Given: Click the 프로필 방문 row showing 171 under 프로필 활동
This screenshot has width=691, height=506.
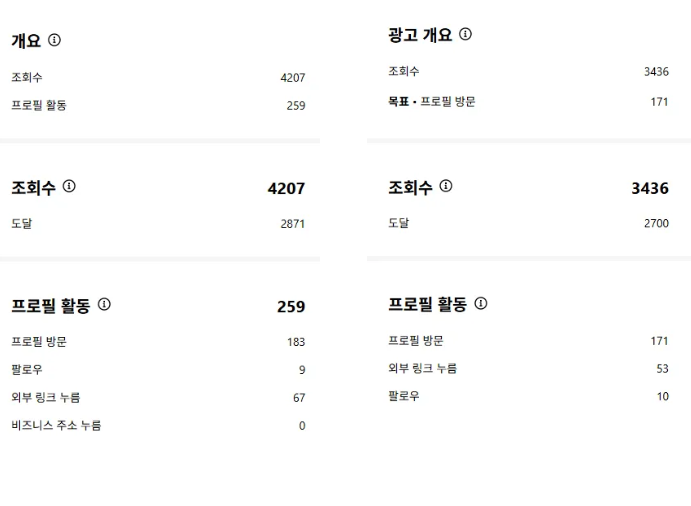Looking at the screenshot, I should click(528, 341).
